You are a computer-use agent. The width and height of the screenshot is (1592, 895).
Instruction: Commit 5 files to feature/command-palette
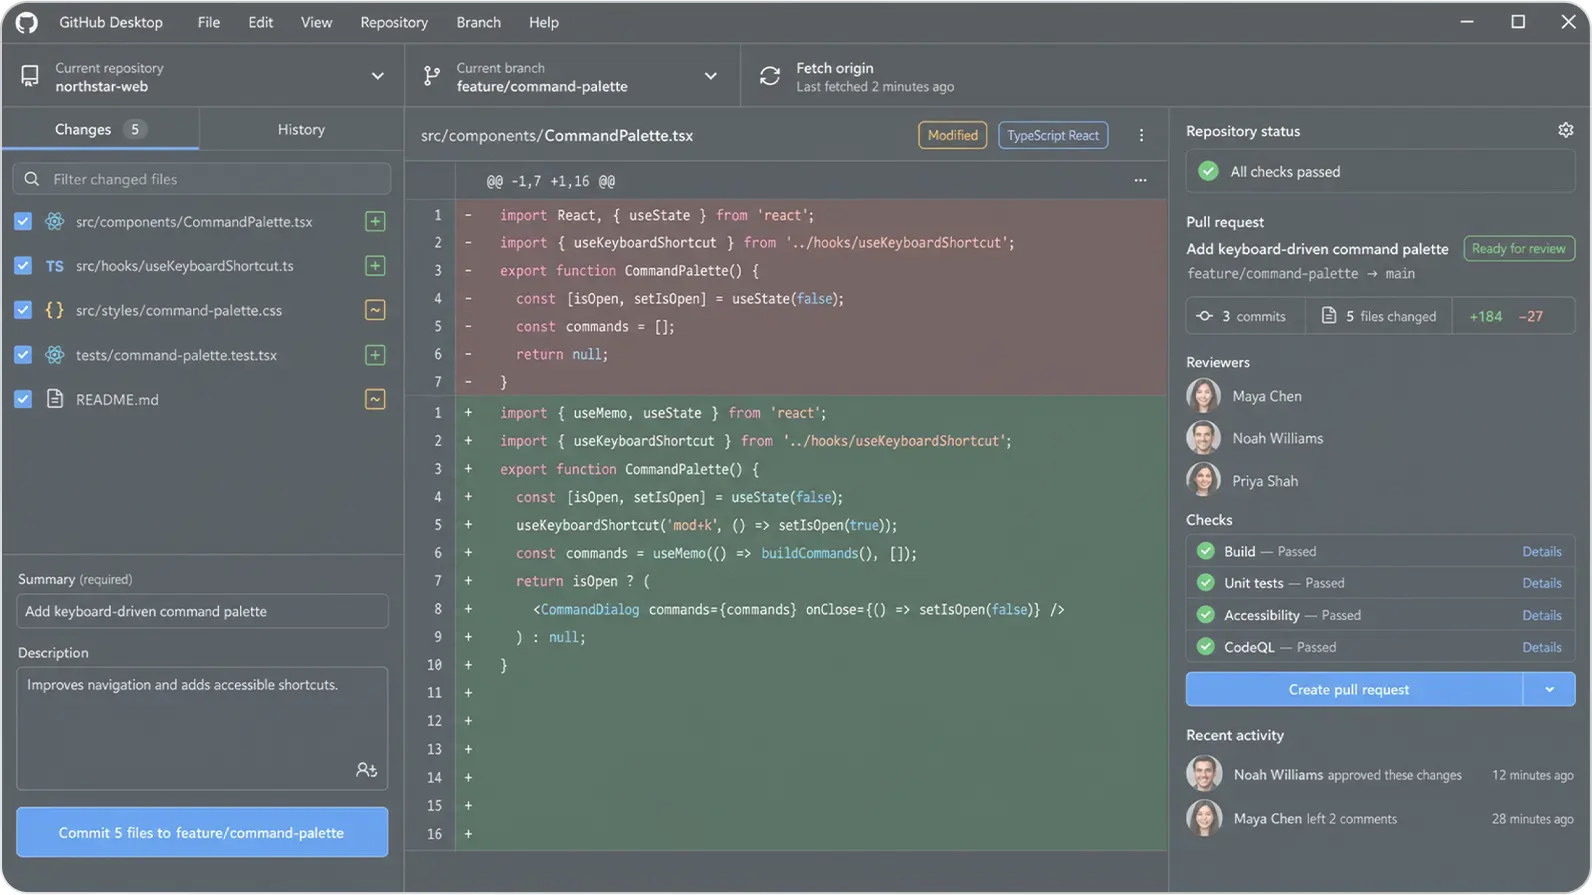[x=202, y=832]
